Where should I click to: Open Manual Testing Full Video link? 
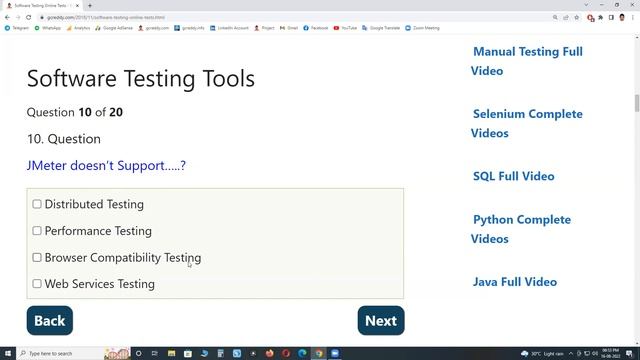[527, 61]
